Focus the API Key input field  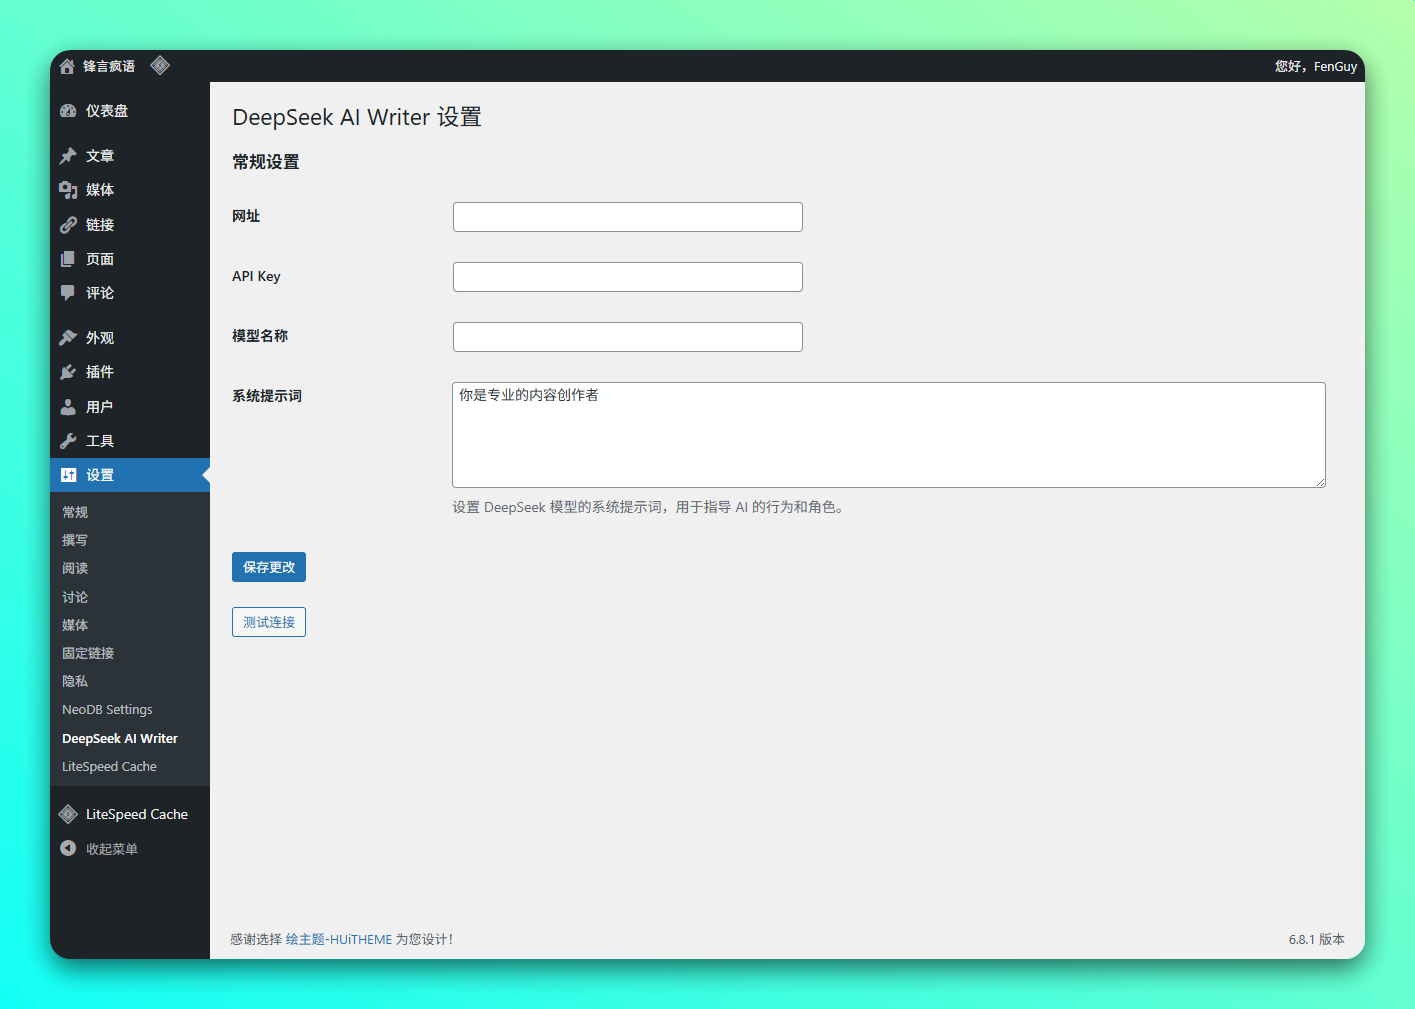coord(628,277)
